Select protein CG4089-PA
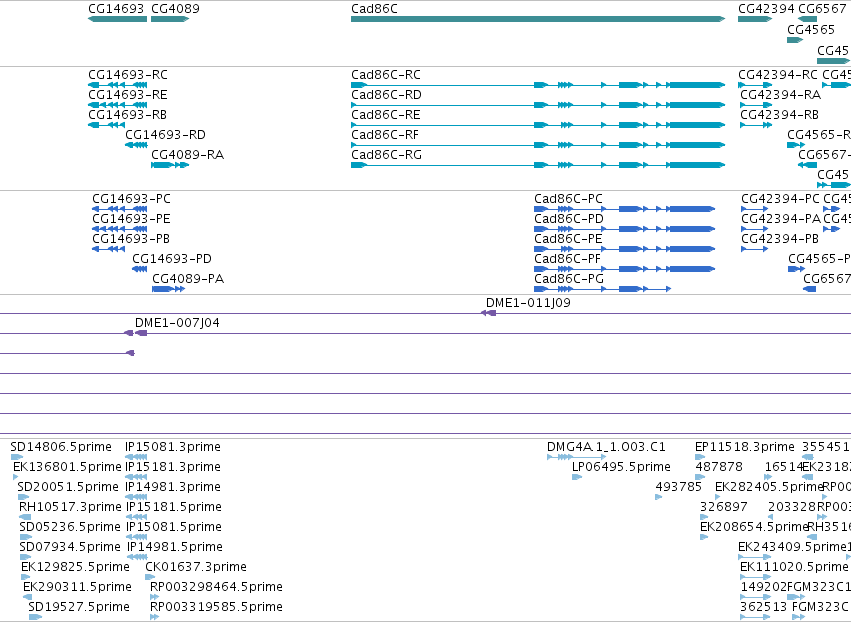 [168, 289]
